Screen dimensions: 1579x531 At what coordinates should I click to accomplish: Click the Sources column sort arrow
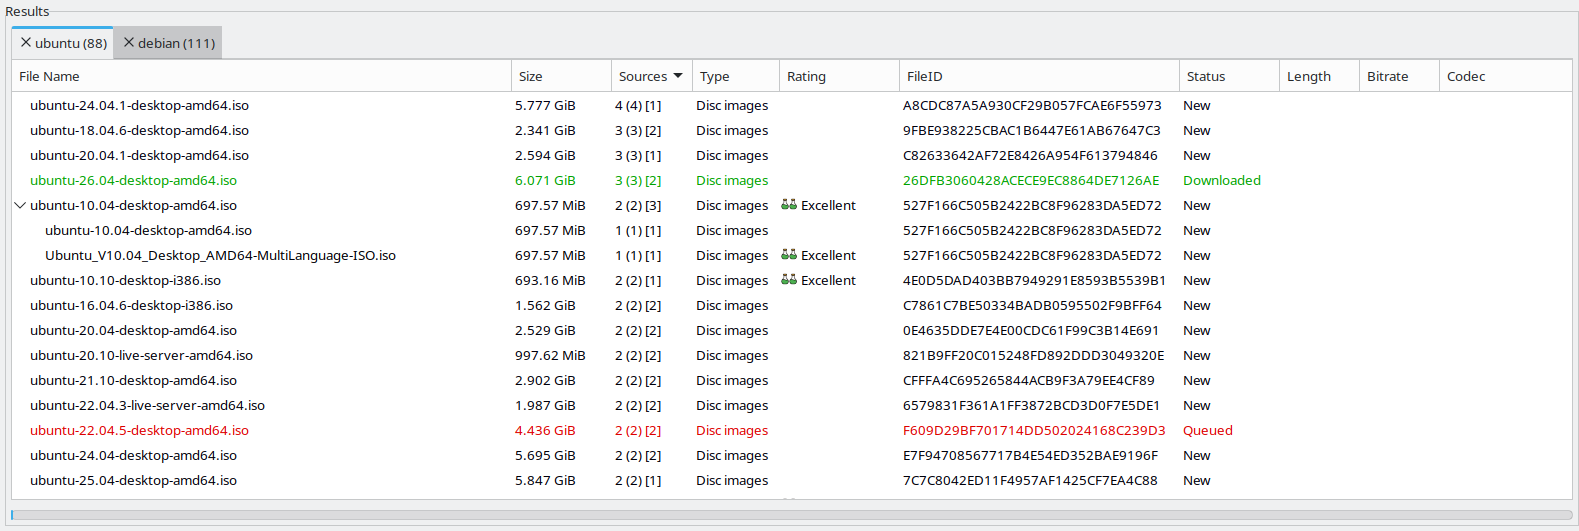tap(678, 76)
